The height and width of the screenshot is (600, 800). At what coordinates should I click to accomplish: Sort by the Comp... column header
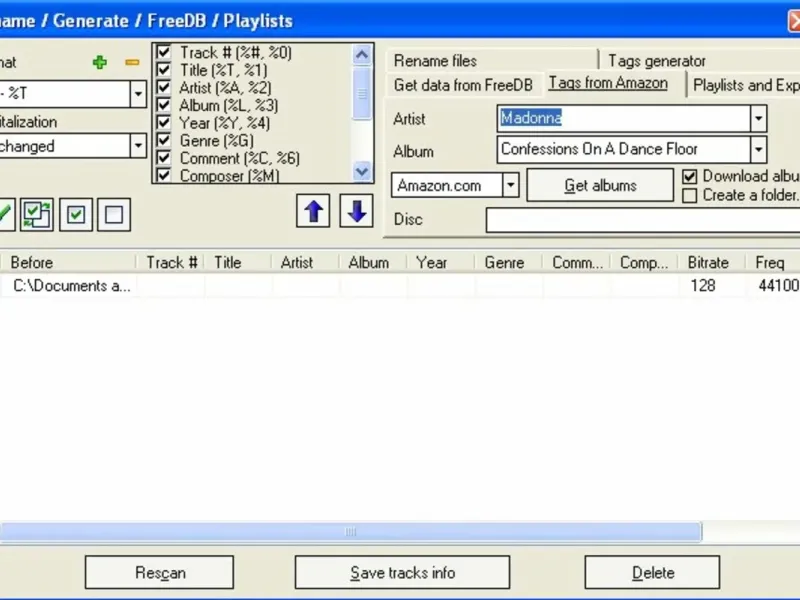[x=644, y=263]
